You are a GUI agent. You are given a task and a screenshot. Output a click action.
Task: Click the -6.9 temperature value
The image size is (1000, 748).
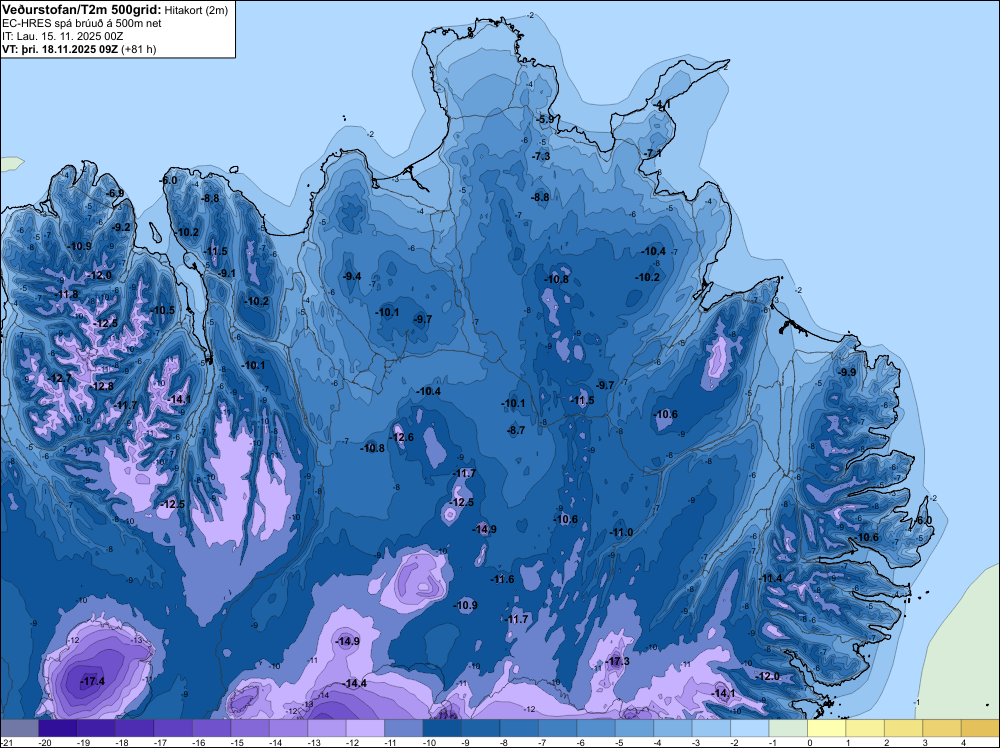115,193
